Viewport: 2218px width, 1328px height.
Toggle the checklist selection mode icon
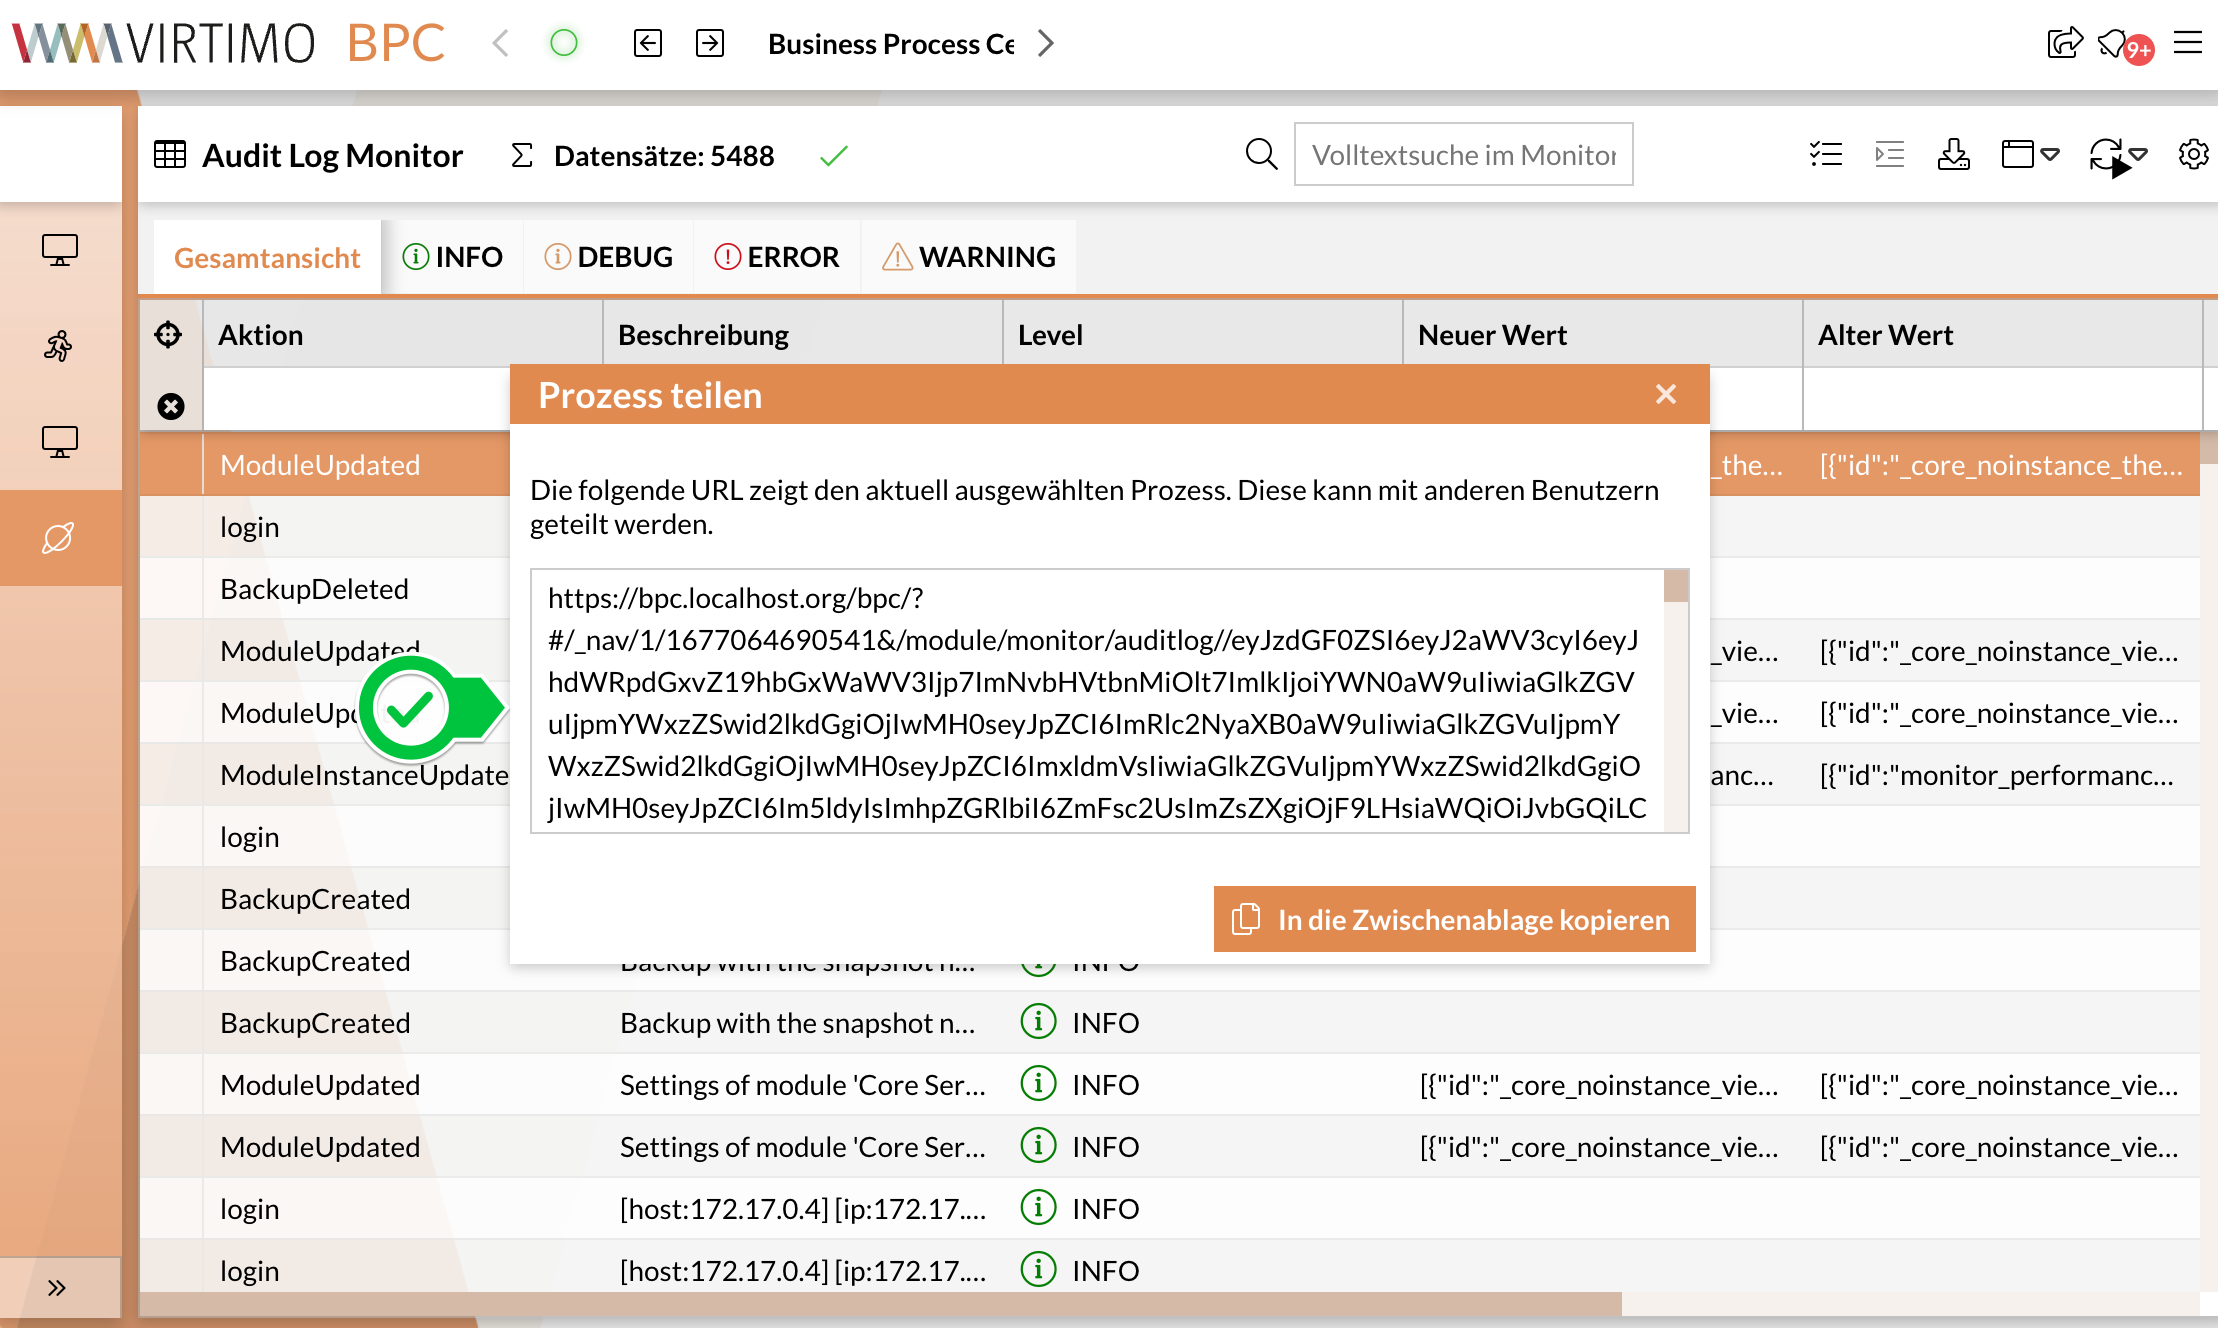(1826, 155)
